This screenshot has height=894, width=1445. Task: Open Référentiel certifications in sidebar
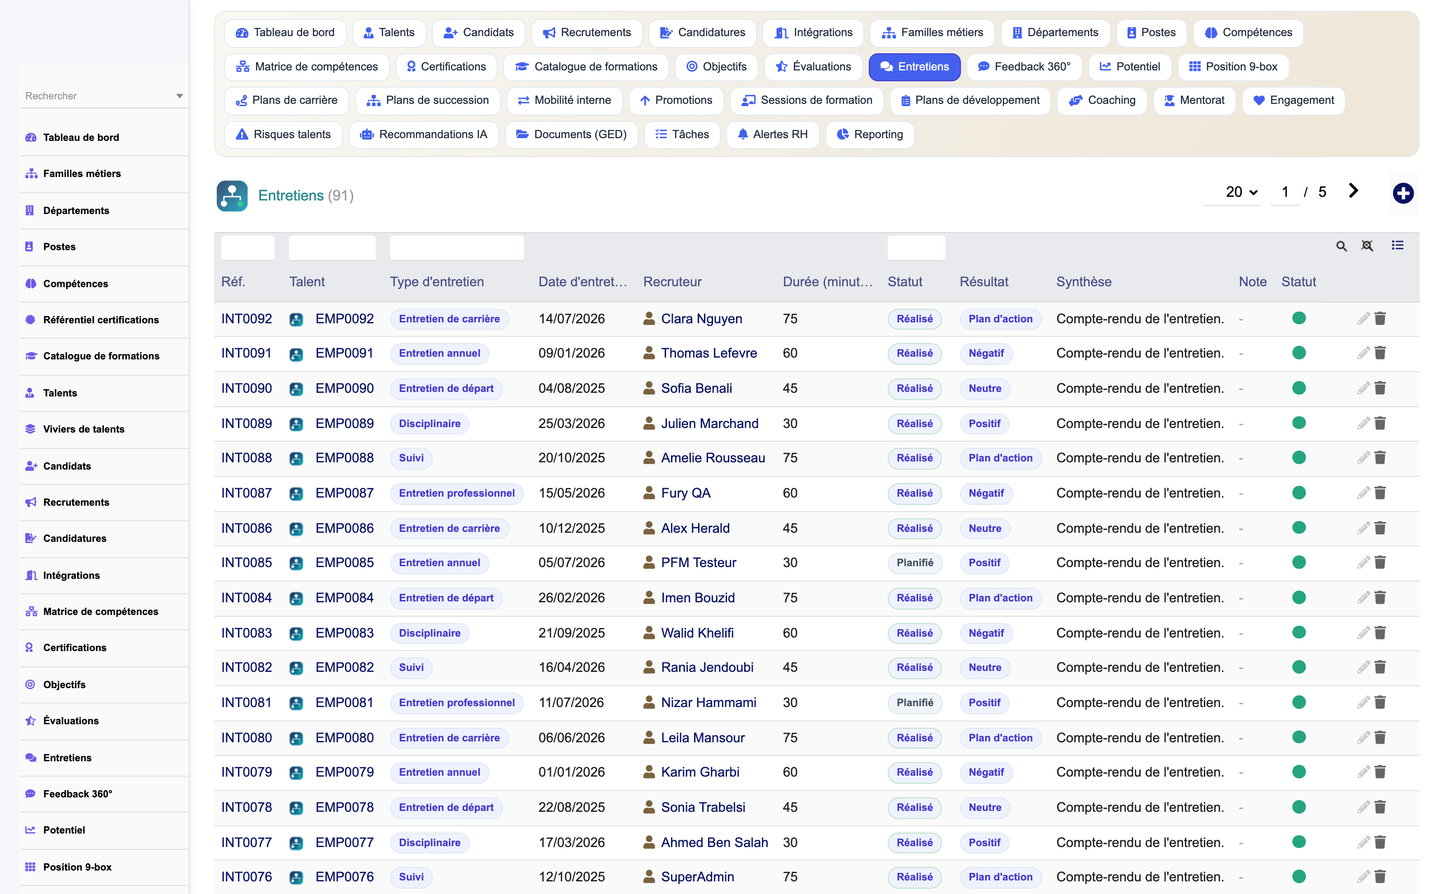[x=101, y=320]
